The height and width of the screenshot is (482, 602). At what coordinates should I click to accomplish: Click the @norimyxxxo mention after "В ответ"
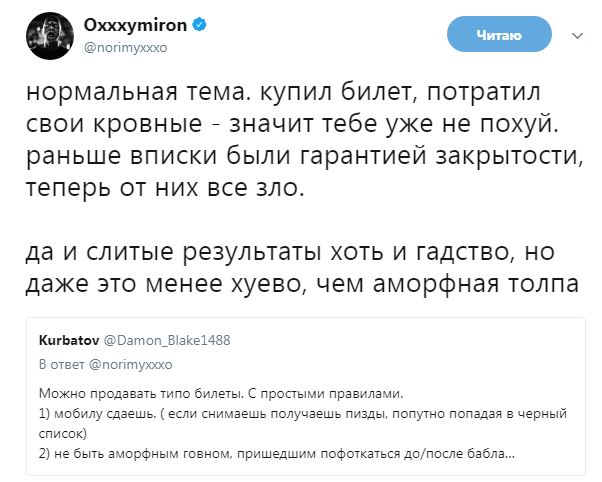click(119, 362)
